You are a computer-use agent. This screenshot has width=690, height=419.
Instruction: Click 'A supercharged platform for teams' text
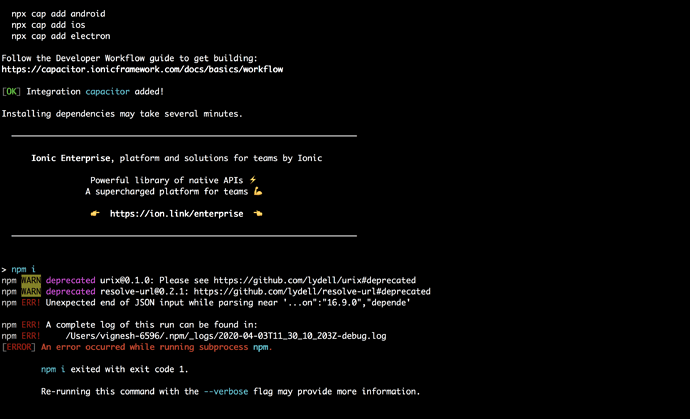167,191
